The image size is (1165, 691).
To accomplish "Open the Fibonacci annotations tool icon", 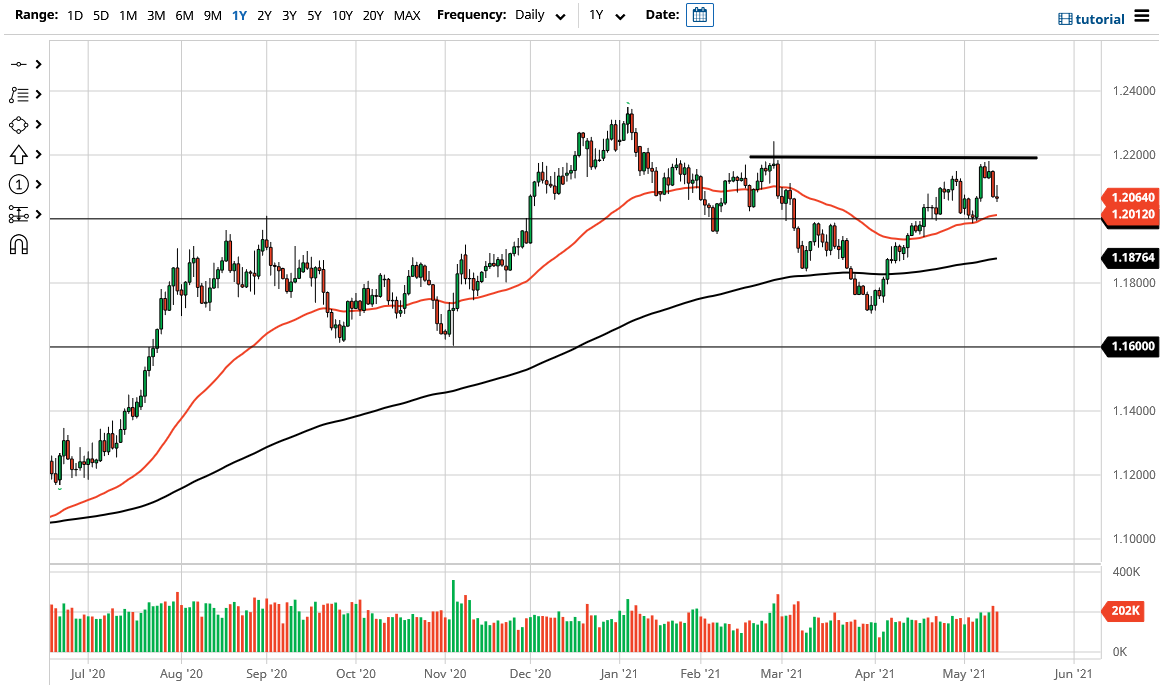I will [x=20, y=94].
